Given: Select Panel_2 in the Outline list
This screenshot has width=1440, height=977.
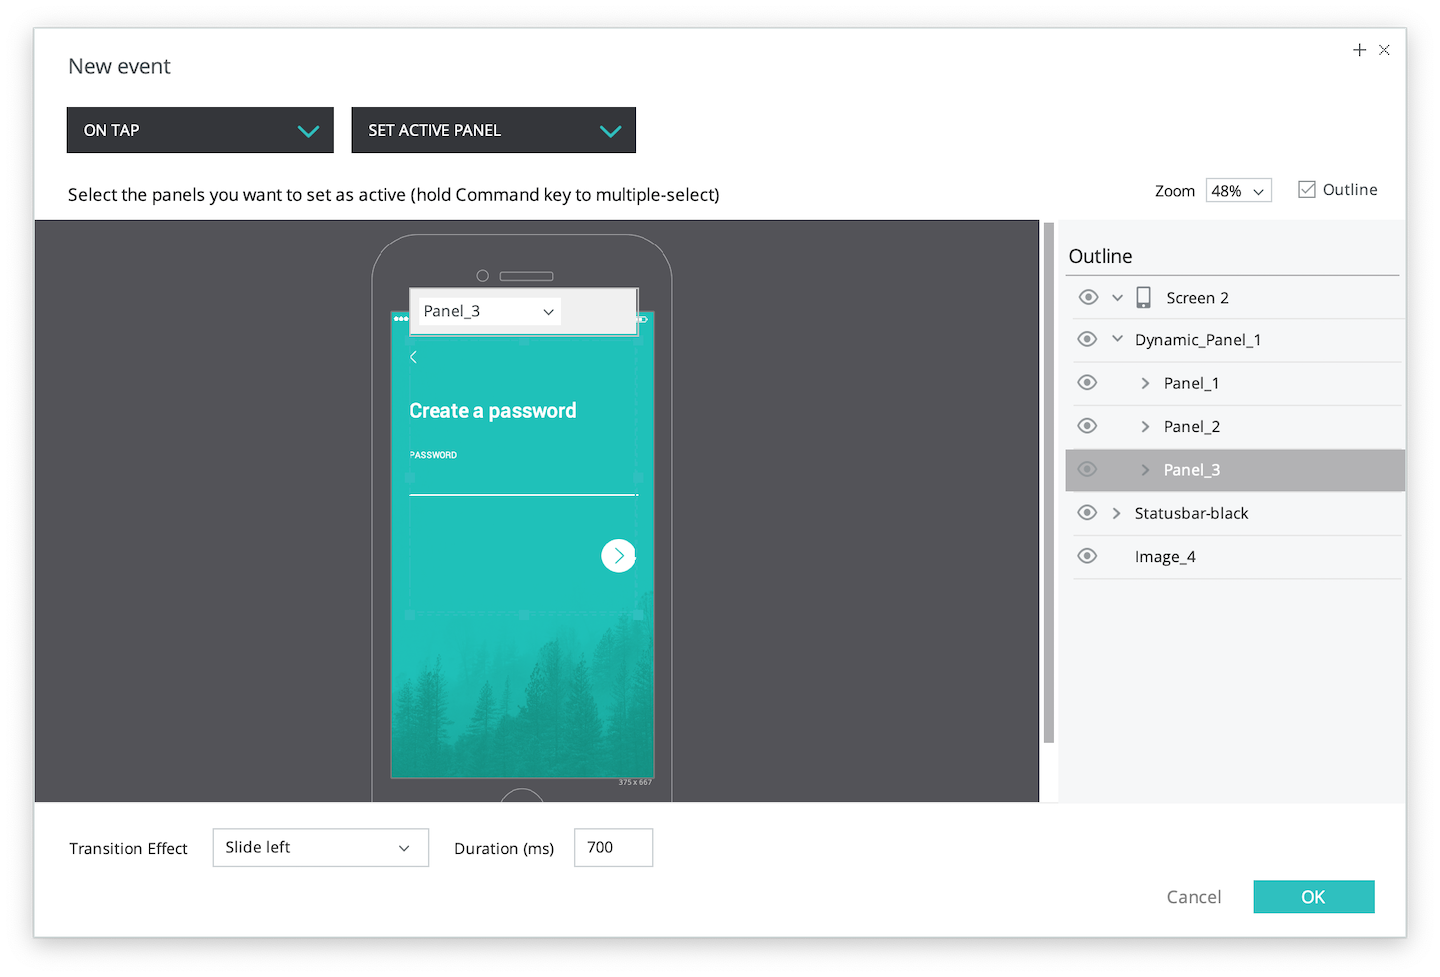Looking at the screenshot, I should point(1192,426).
